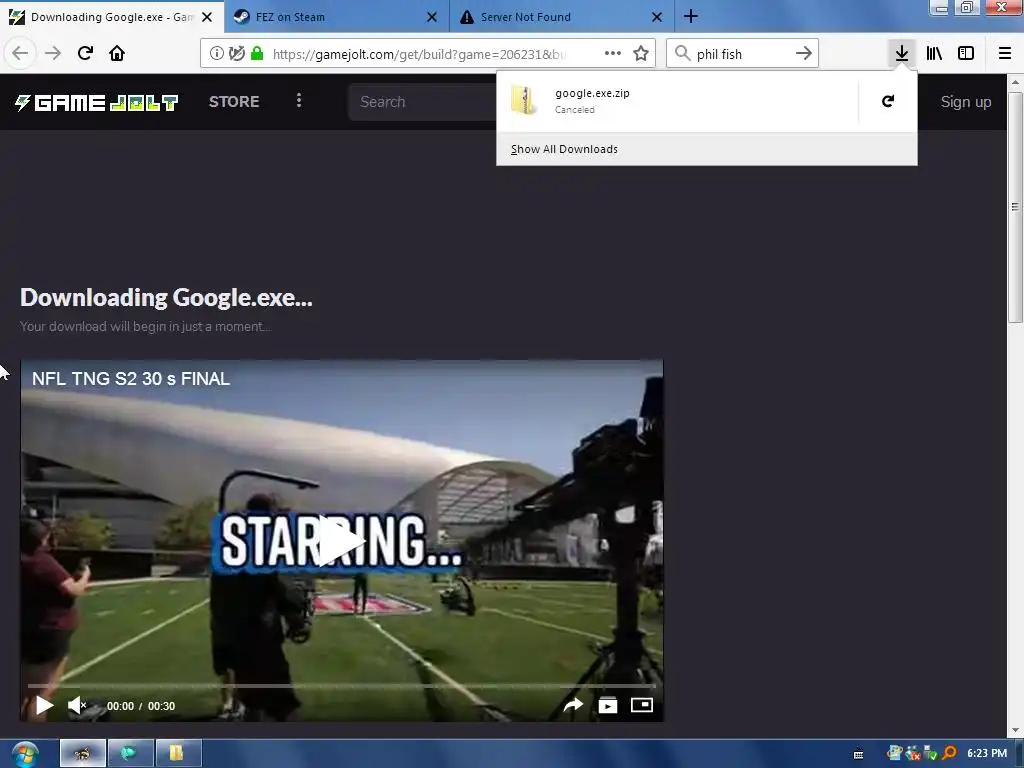1024x768 pixels.
Task: Open the Windows Start menu
Action: [25, 754]
